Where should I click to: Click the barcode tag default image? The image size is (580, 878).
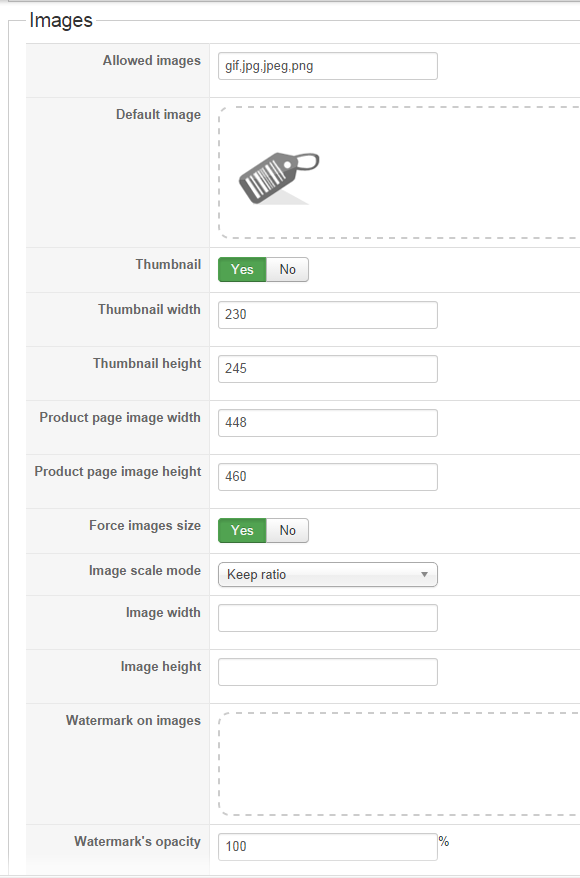click(279, 178)
